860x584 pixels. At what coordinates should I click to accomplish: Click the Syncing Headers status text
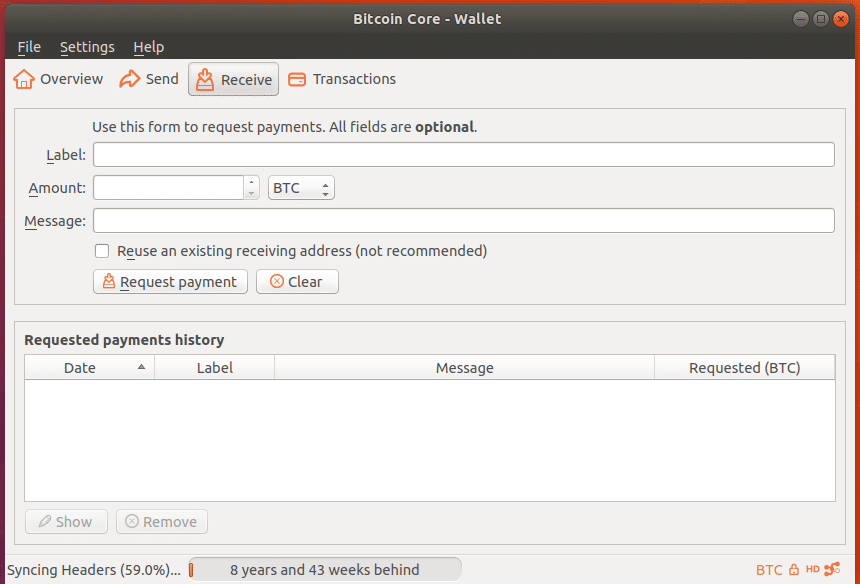click(94, 570)
